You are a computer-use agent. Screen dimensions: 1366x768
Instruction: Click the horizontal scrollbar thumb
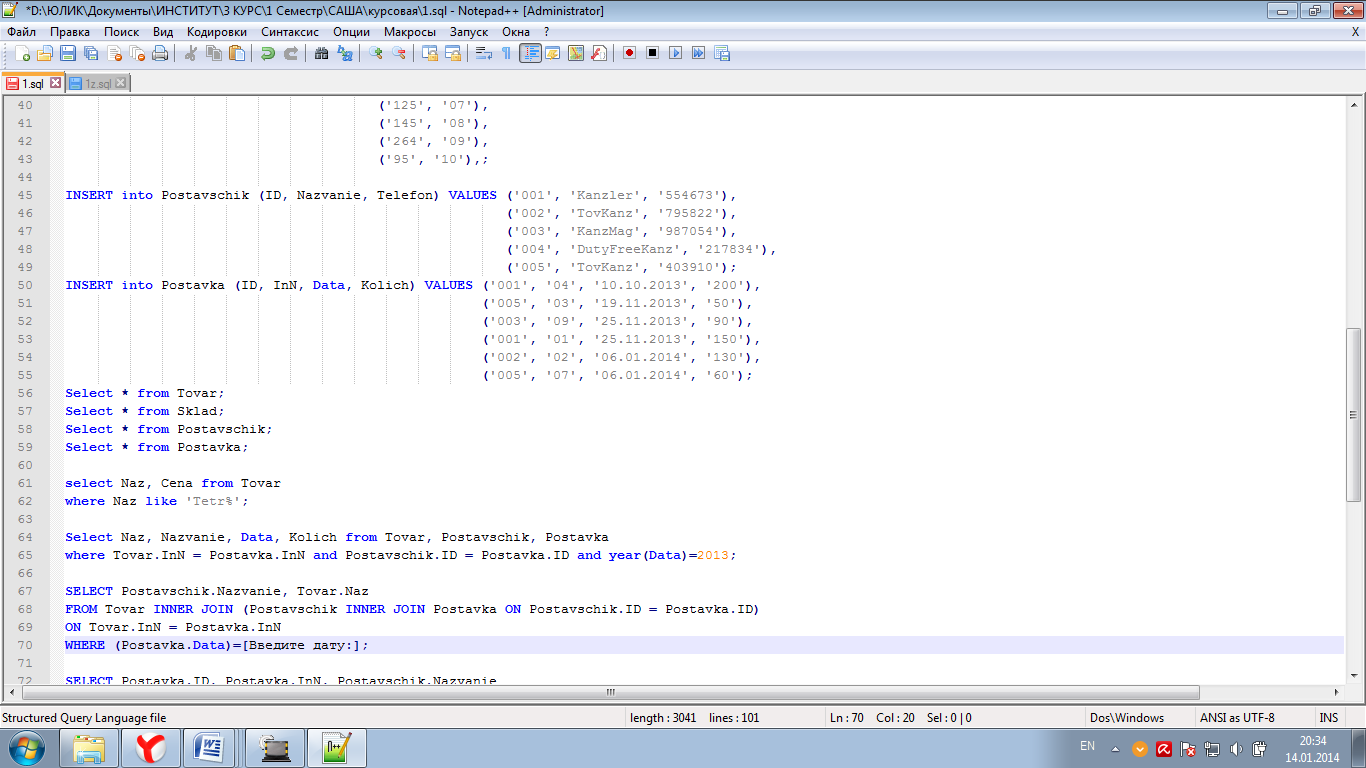(610, 692)
